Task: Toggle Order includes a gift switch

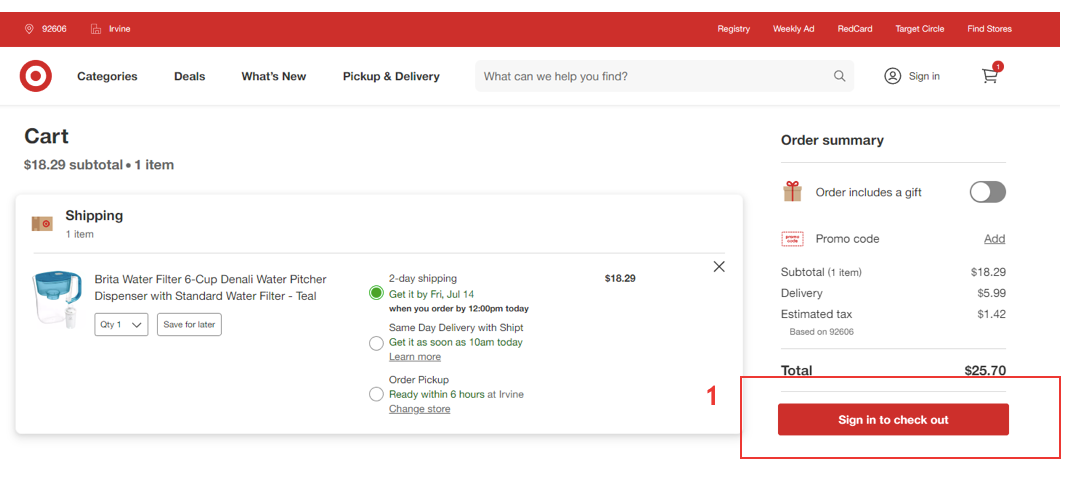Action: pyautogui.click(x=987, y=192)
